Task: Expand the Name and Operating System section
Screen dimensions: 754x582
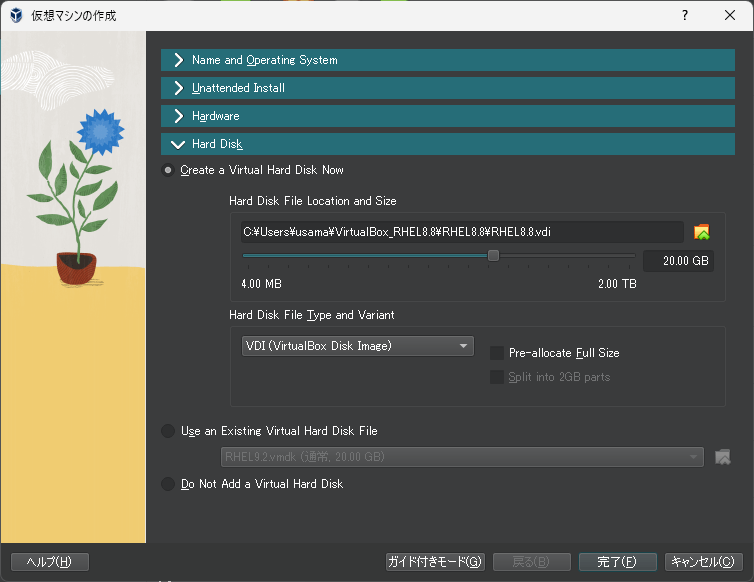Action: [448, 60]
